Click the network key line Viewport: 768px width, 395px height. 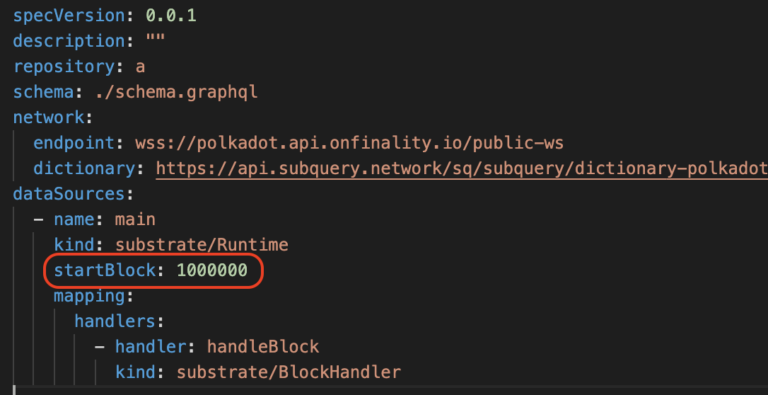coord(53,118)
